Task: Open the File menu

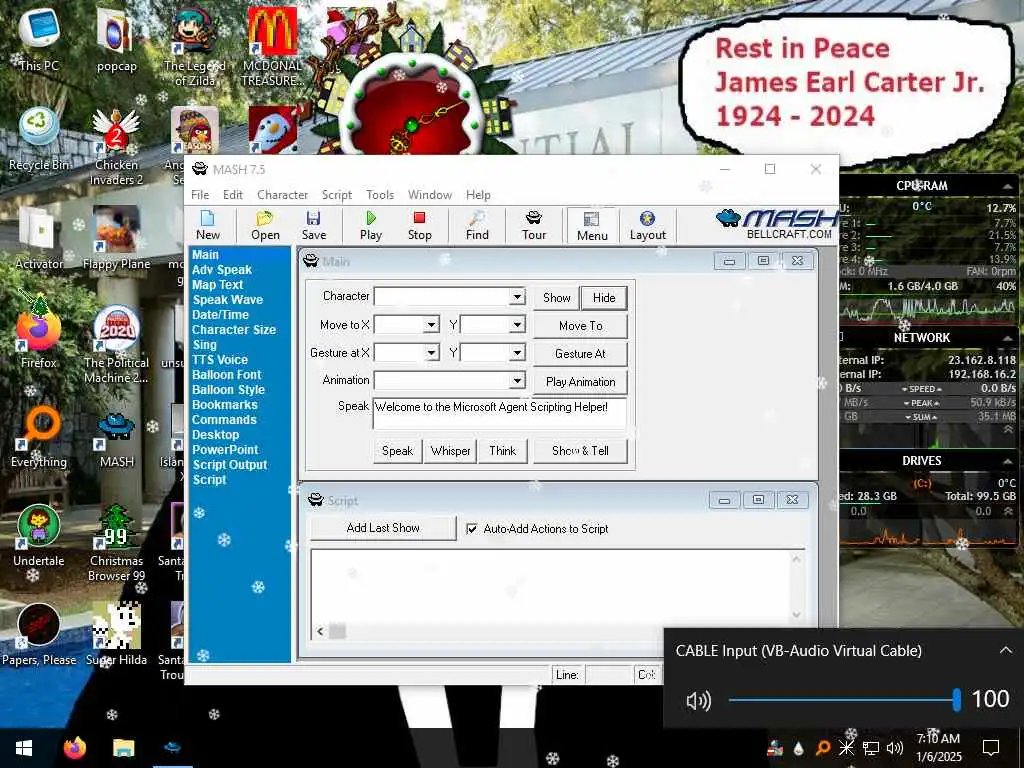Action: [x=200, y=195]
